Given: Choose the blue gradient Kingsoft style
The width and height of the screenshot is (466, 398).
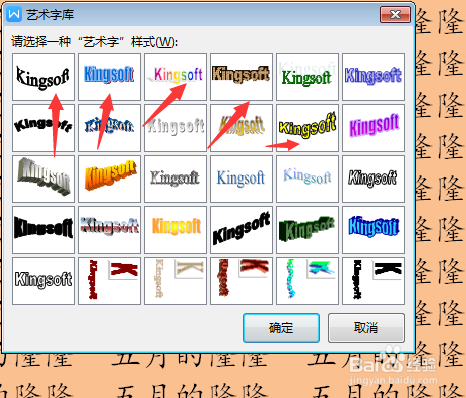Looking at the screenshot, I should 109,77.
